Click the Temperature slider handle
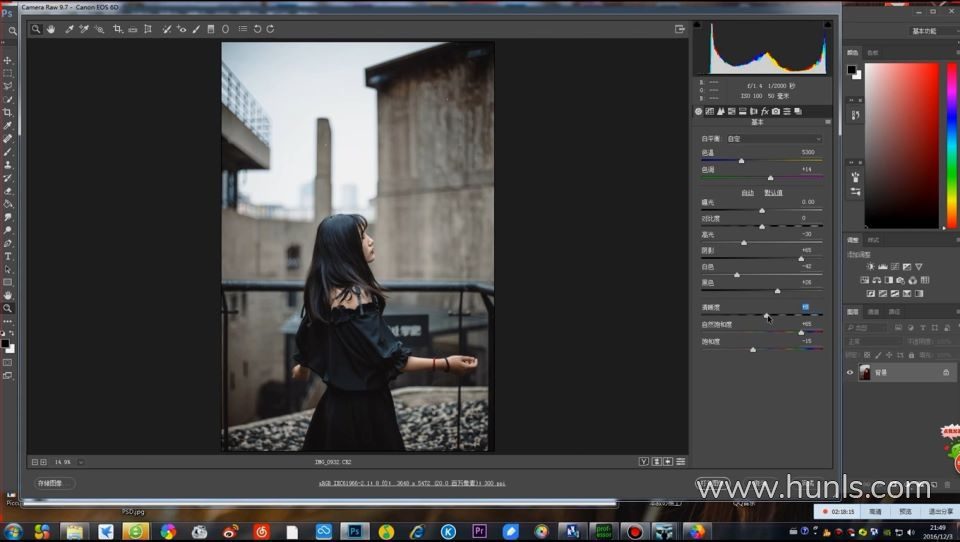The image size is (960, 542). (x=741, y=160)
